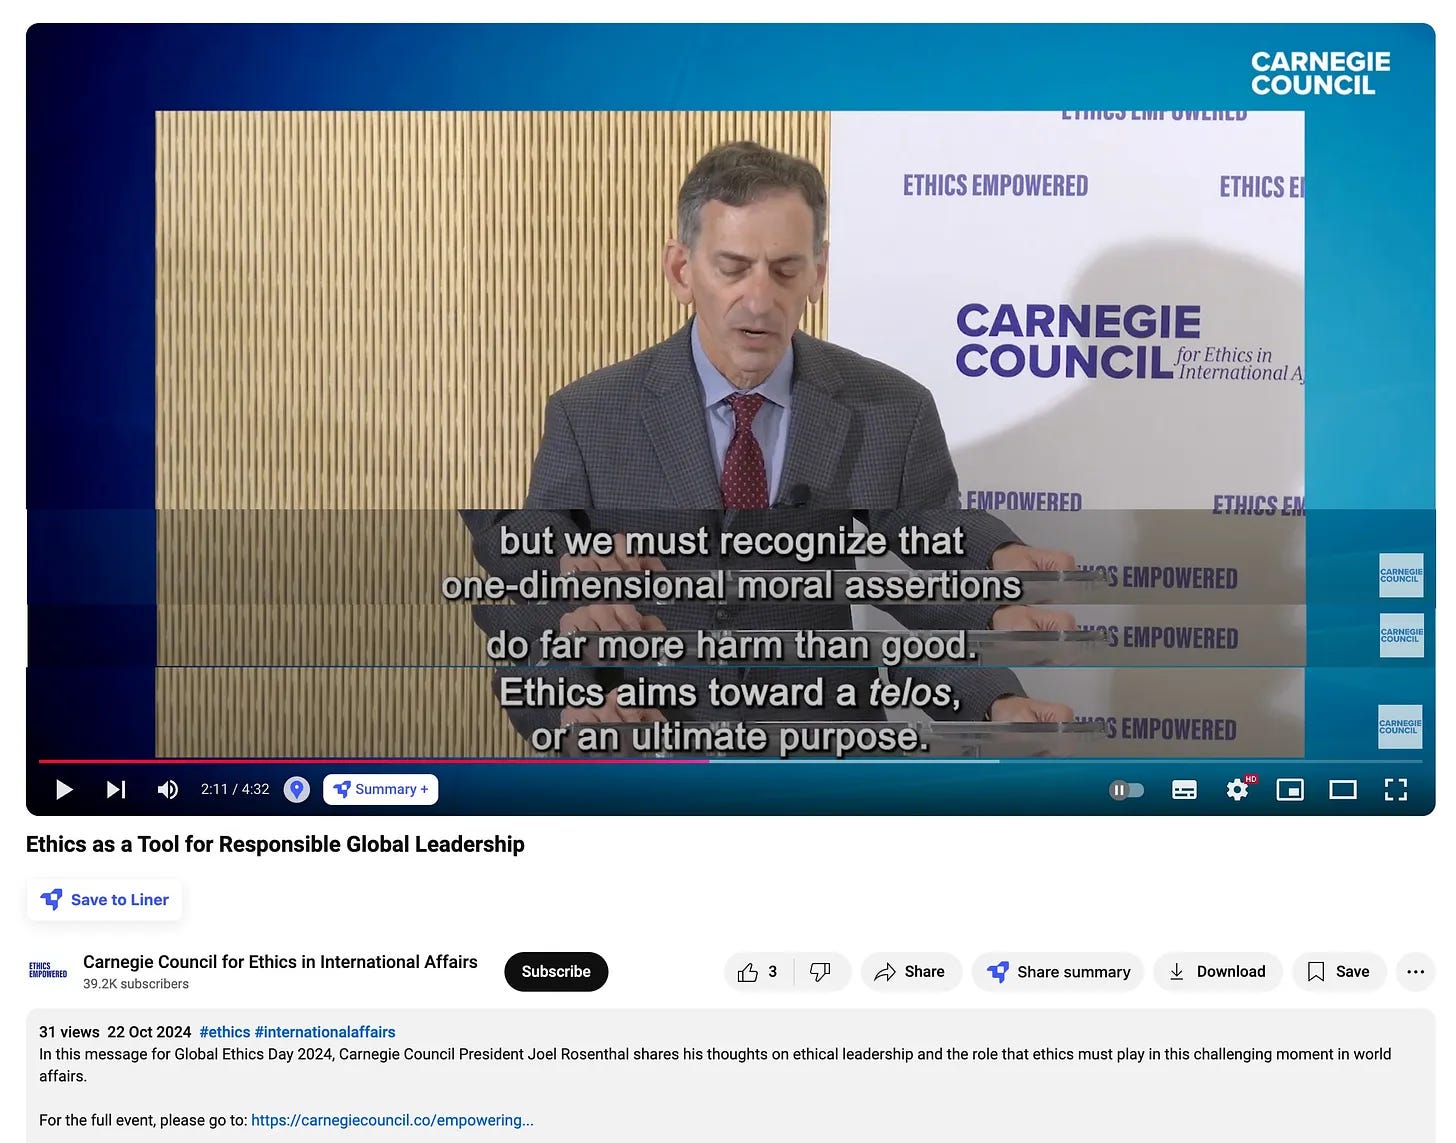Dislike the video

tap(821, 972)
